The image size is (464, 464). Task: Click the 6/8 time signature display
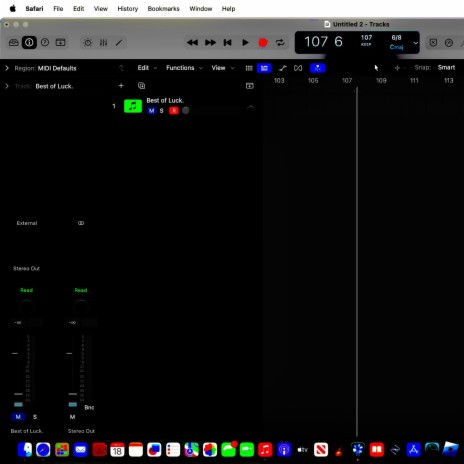(x=396, y=38)
